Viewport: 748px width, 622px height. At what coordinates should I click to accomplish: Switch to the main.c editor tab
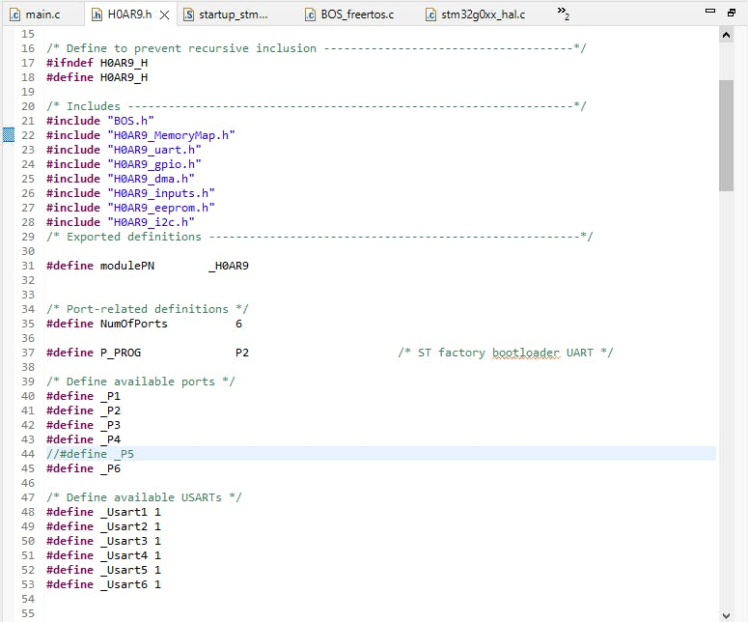[42, 14]
